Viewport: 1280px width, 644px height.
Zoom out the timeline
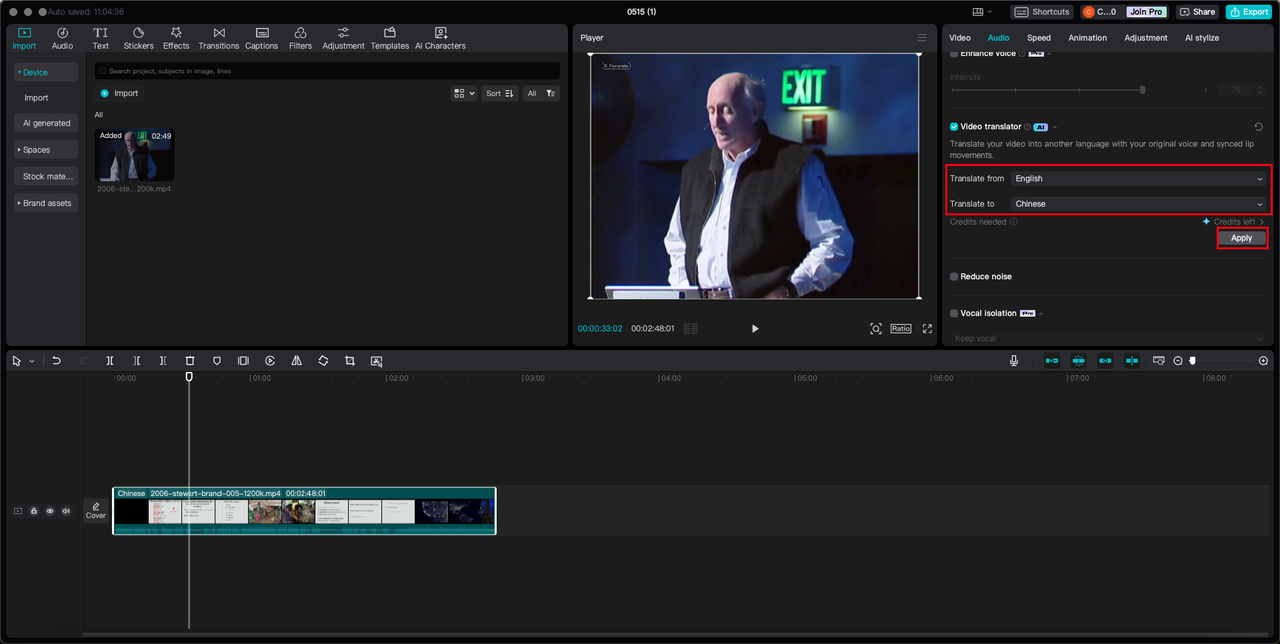pos(1178,361)
